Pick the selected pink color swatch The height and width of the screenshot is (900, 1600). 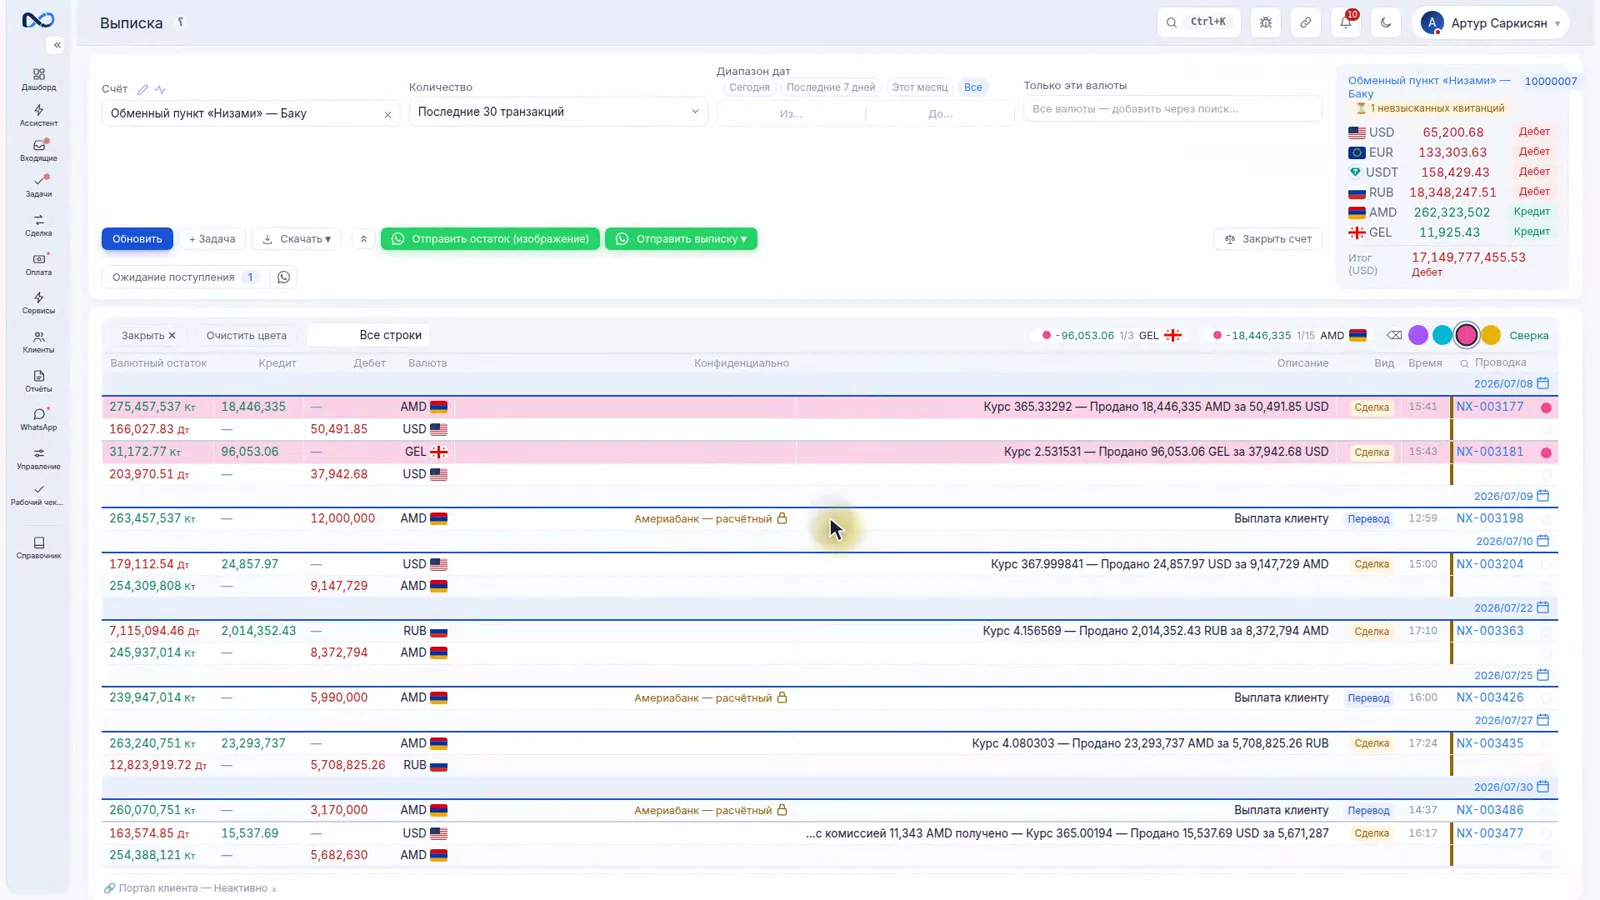tap(1466, 335)
